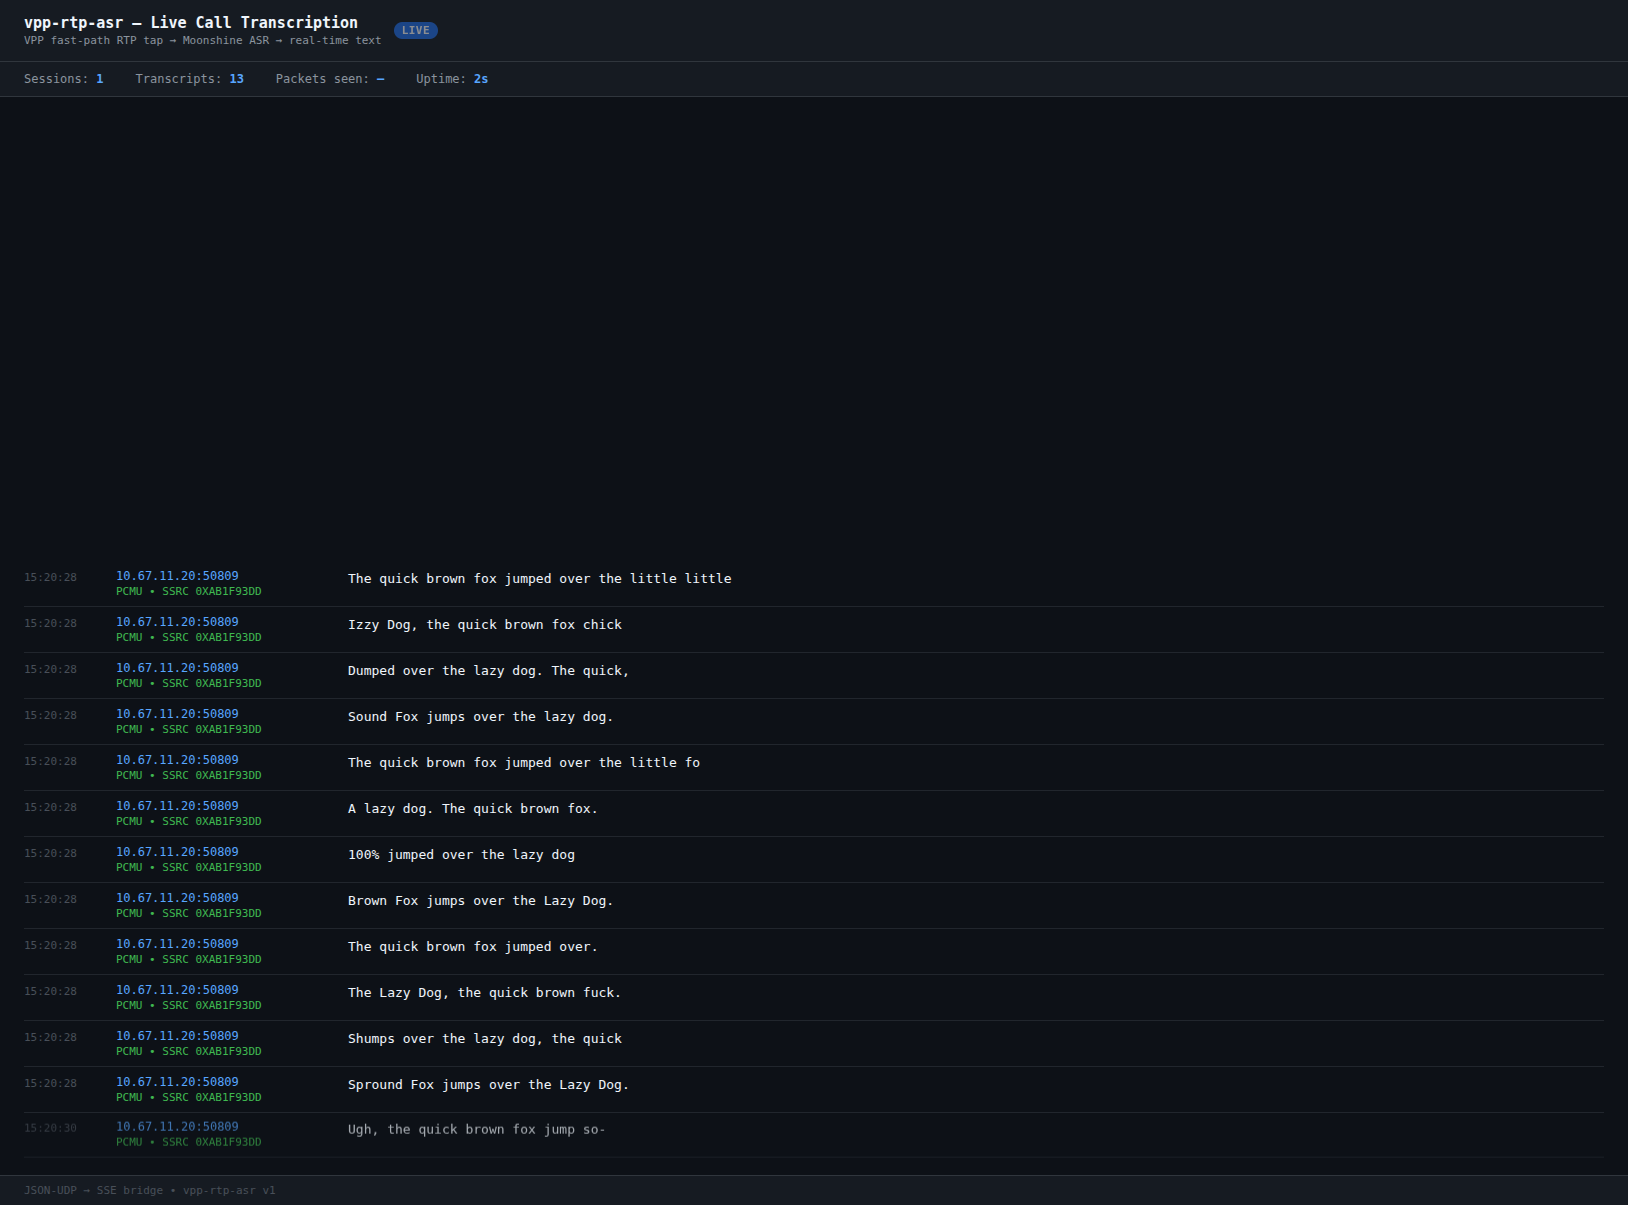Select partial transcript 'Ugh, the quick brown fox jump so-'
This screenshot has width=1628, height=1205.
477,1130
